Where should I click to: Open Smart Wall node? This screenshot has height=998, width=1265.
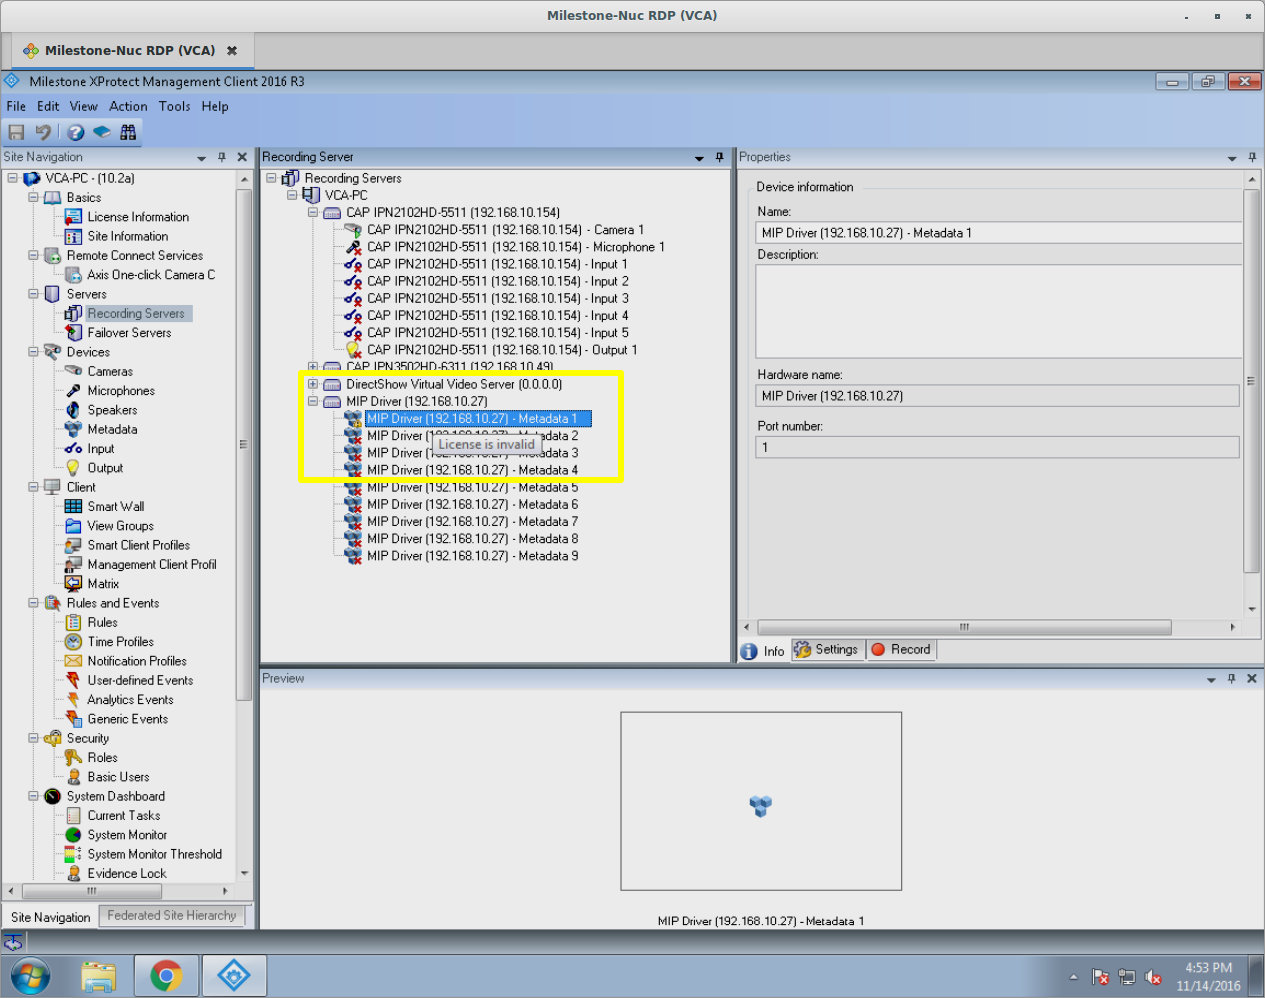coord(115,506)
